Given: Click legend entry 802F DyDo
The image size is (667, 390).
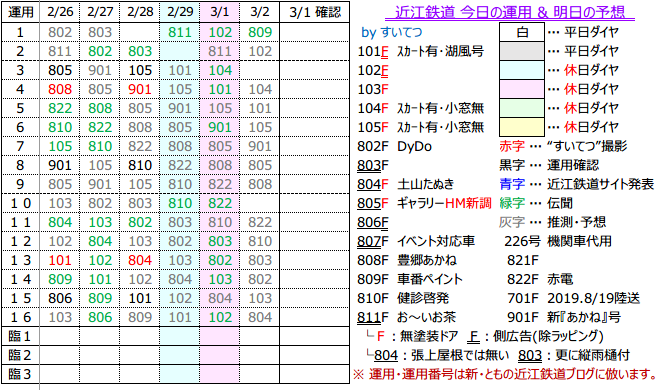Looking at the screenshot, I should coord(394,146).
